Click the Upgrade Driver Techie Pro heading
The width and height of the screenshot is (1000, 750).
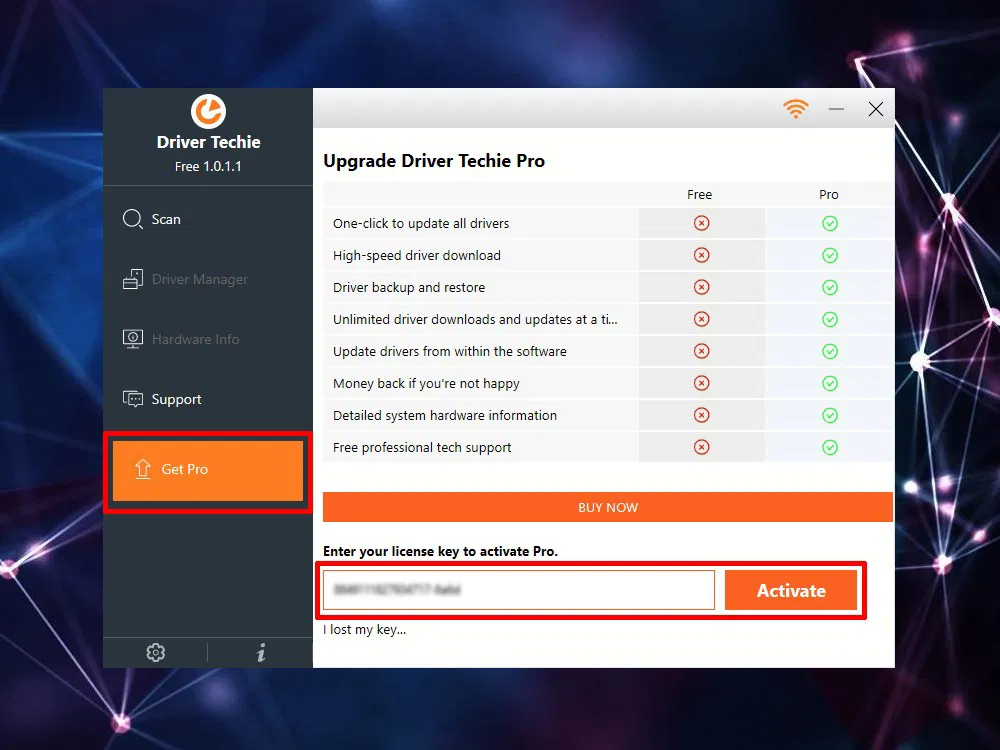point(434,160)
